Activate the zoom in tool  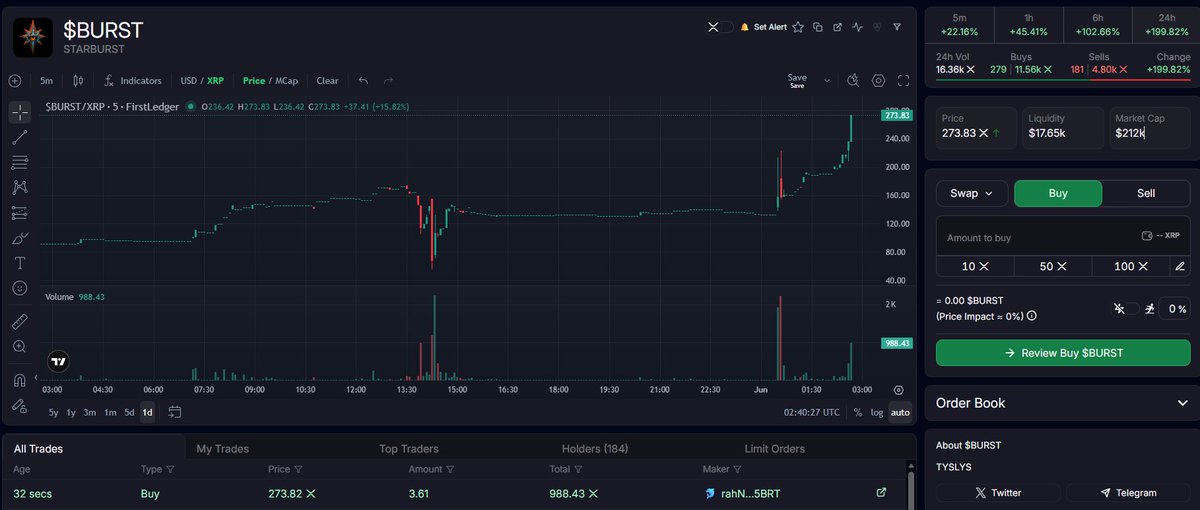coord(19,347)
